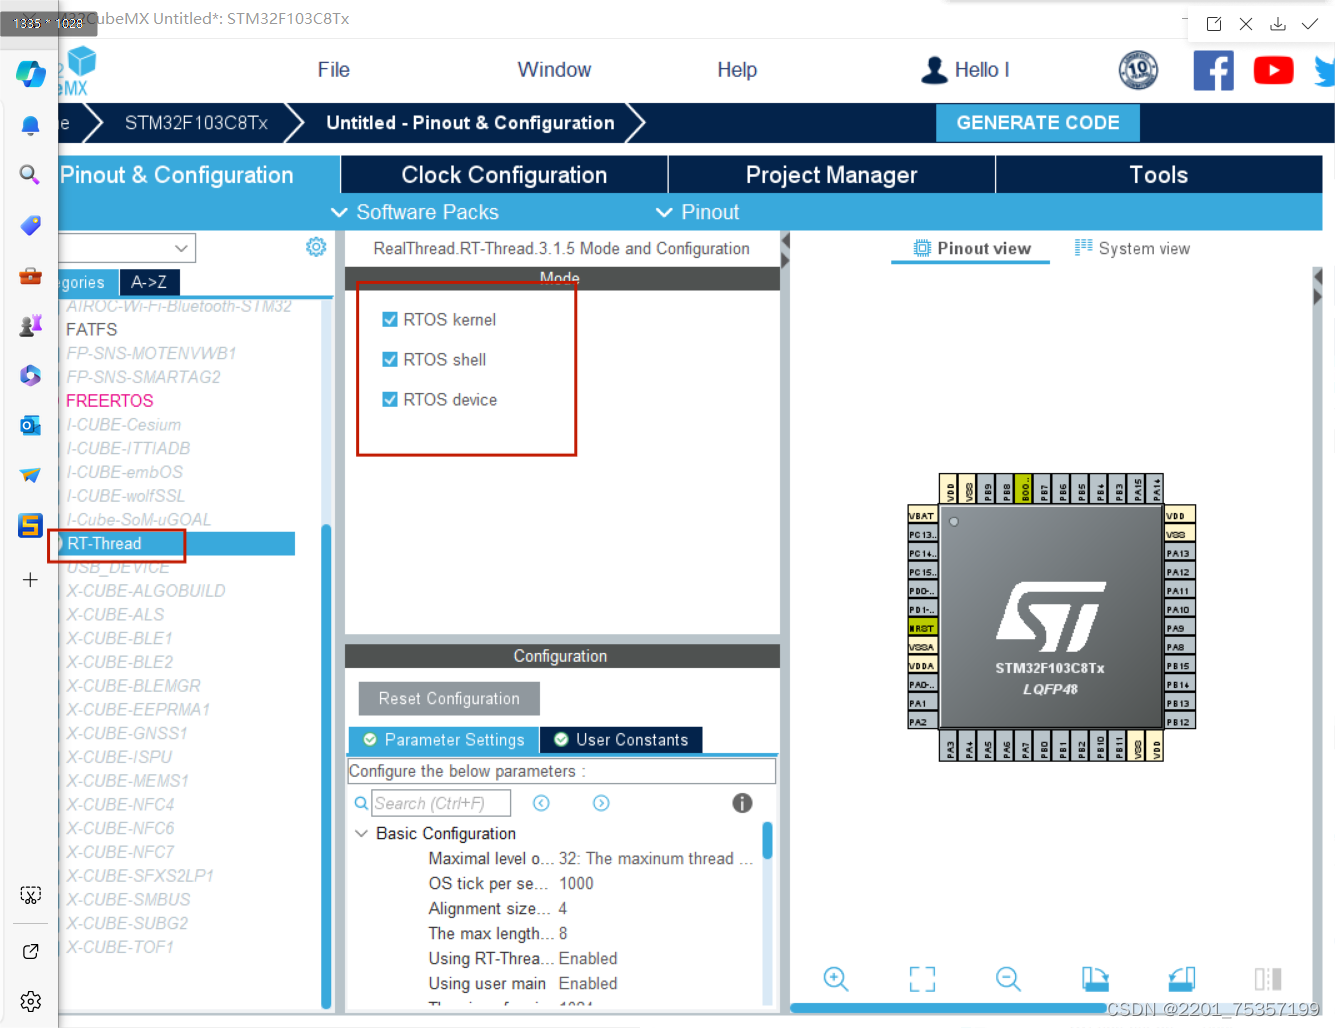Click the parameter search input field
The image size is (1335, 1028).
441,803
